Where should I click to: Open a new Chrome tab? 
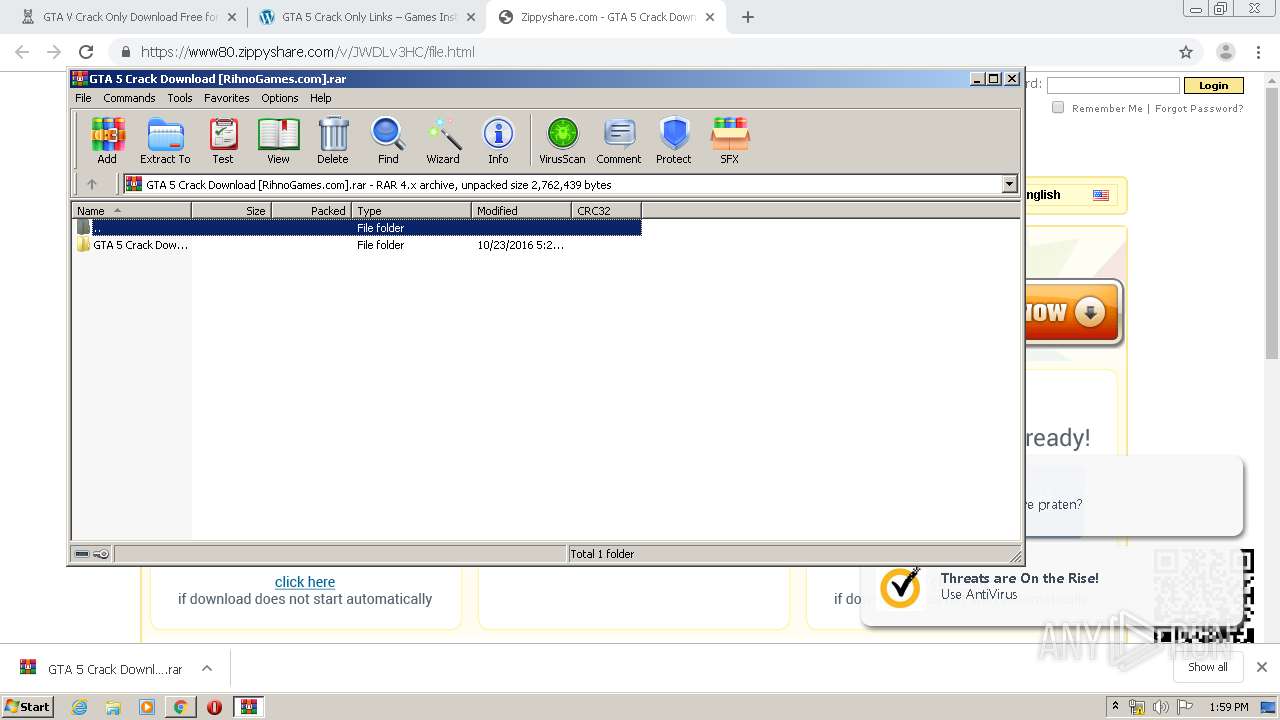coord(747,17)
